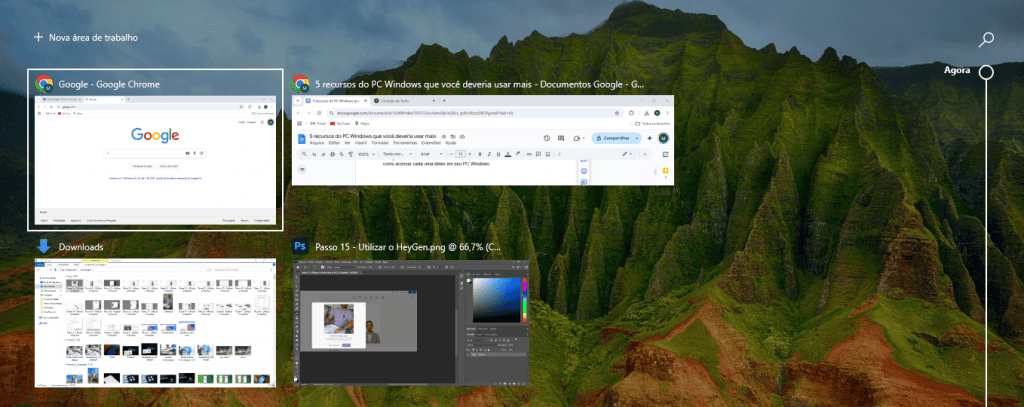Click the blue Docs file icon in preview
1024x407 pixels.
point(302,138)
